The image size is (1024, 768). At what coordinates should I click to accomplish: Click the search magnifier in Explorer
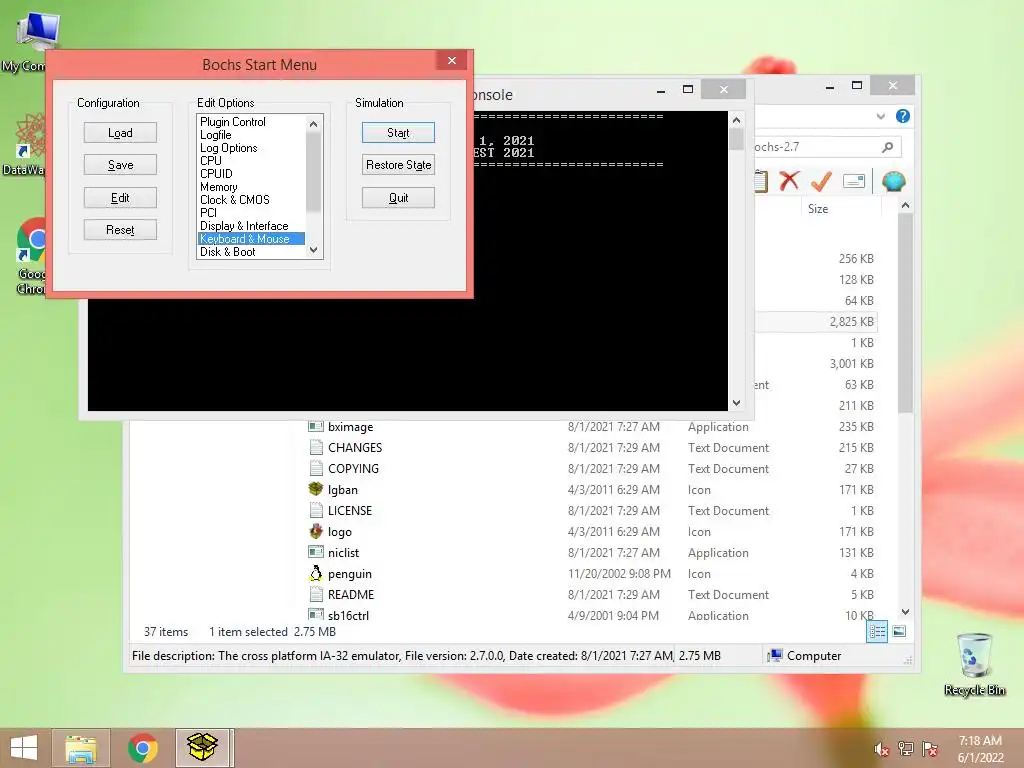pyautogui.click(x=888, y=147)
